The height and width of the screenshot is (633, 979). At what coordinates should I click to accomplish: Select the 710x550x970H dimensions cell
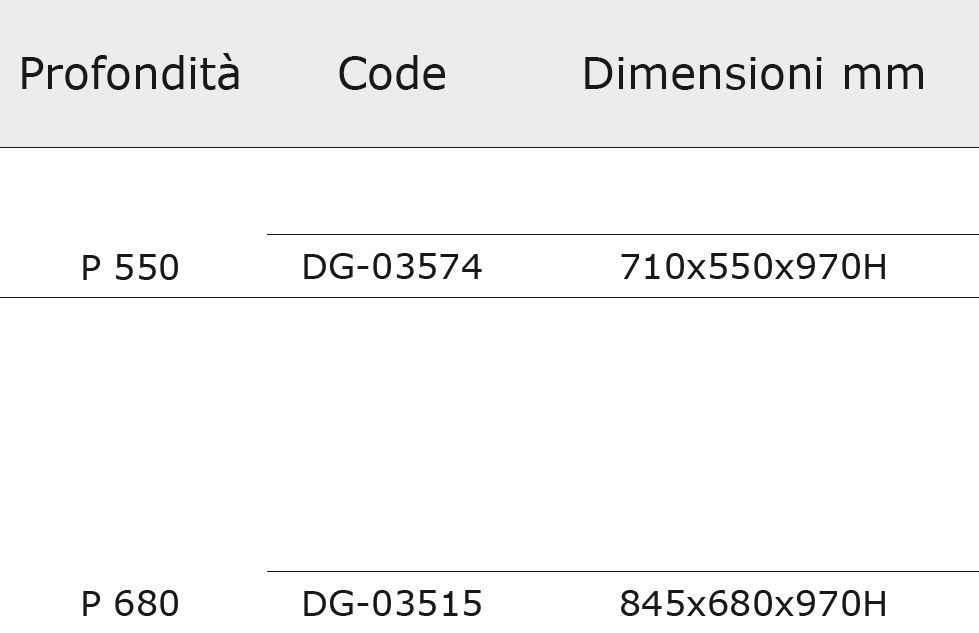coord(754,267)
